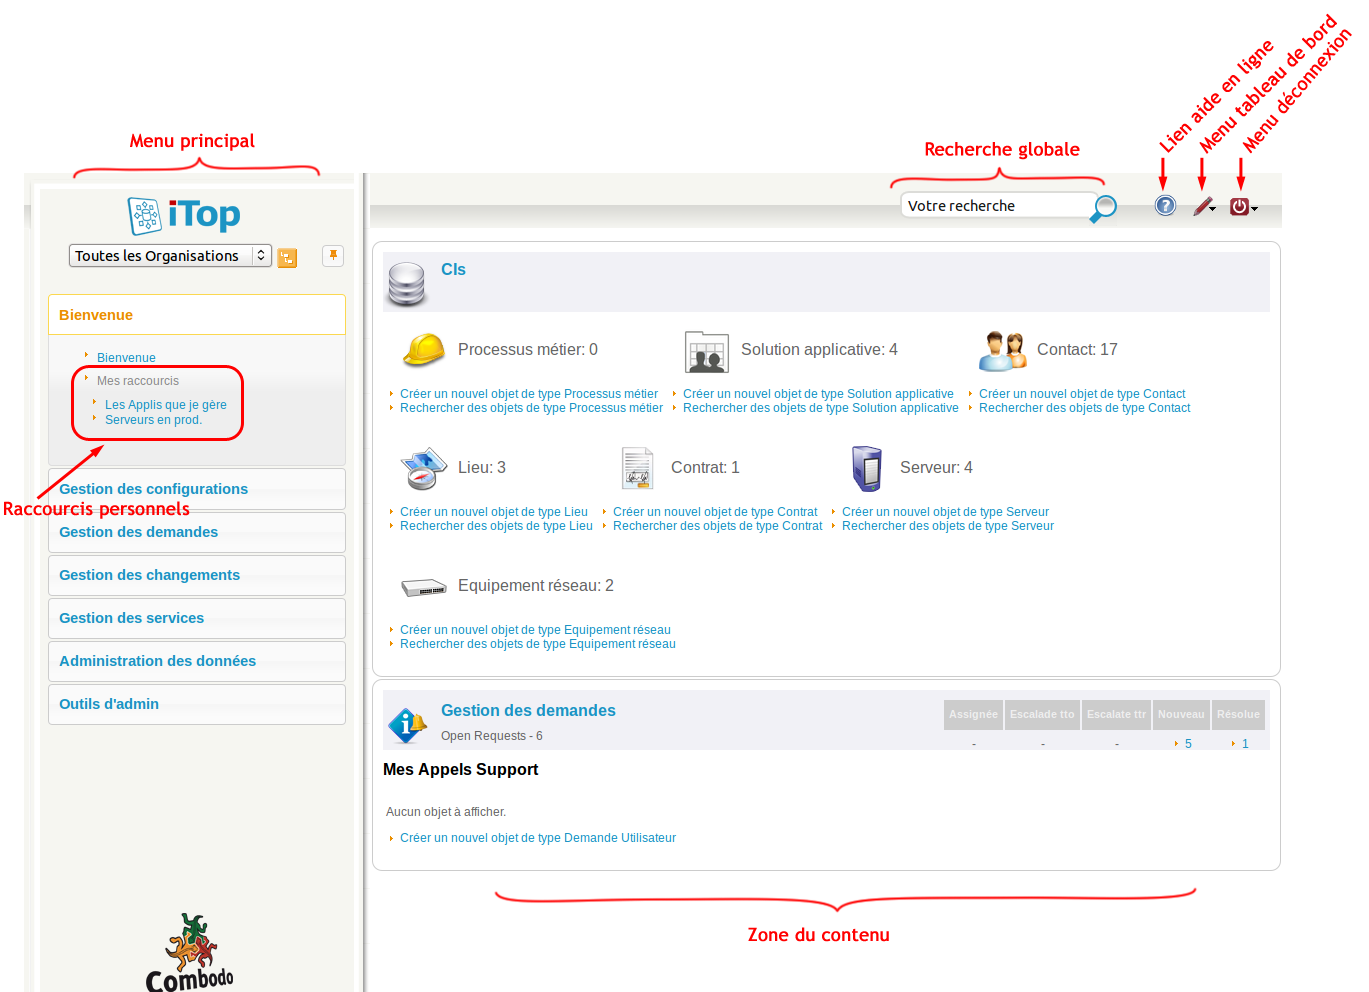
Task: Open the online help question mark icon
Action: click(1165, 206)
